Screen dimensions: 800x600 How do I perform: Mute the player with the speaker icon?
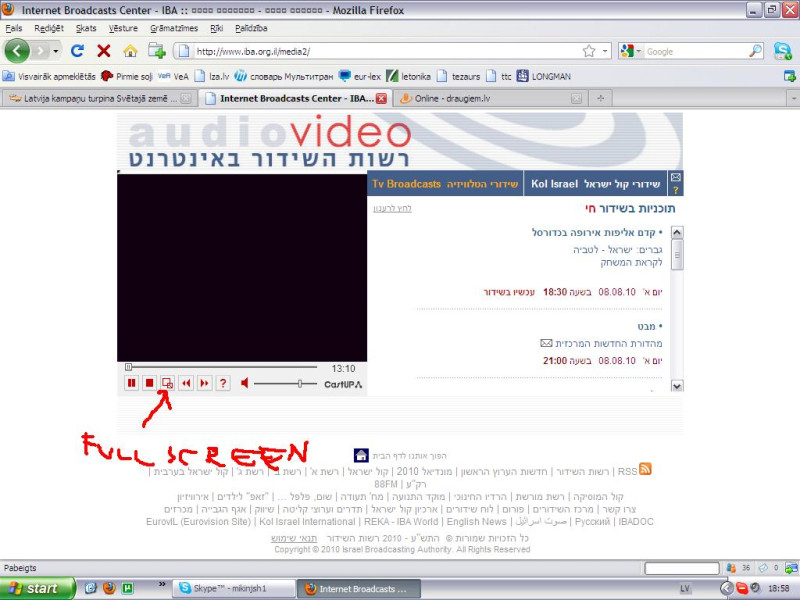245,383
